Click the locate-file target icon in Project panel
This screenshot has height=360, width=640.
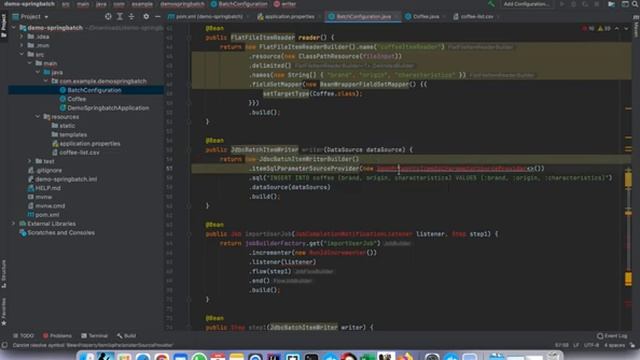[x=108, y=17]
